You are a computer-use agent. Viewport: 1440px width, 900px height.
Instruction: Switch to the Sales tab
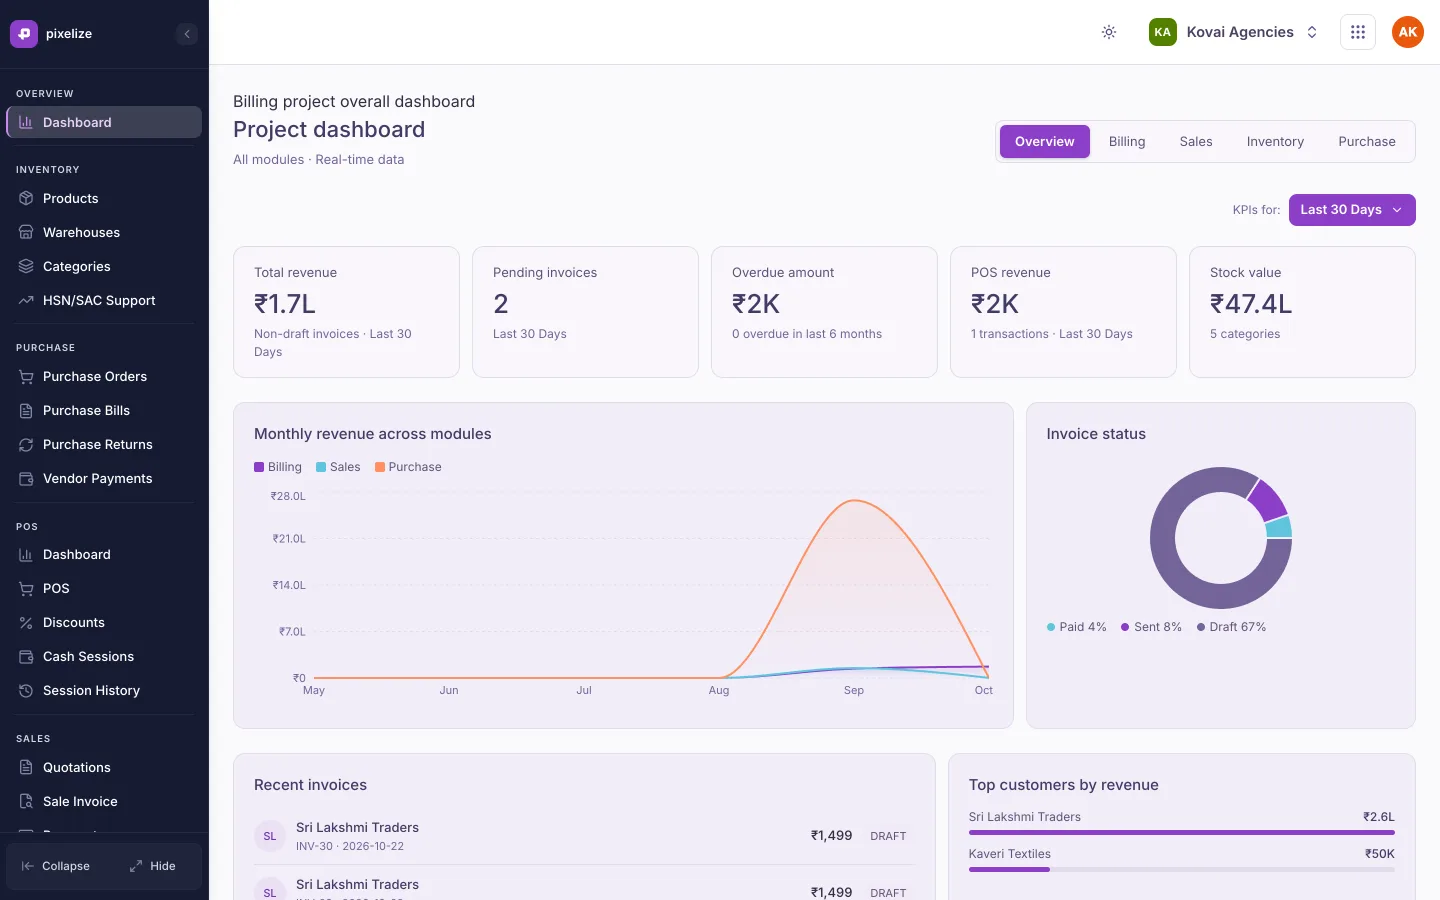(1195, 141)
